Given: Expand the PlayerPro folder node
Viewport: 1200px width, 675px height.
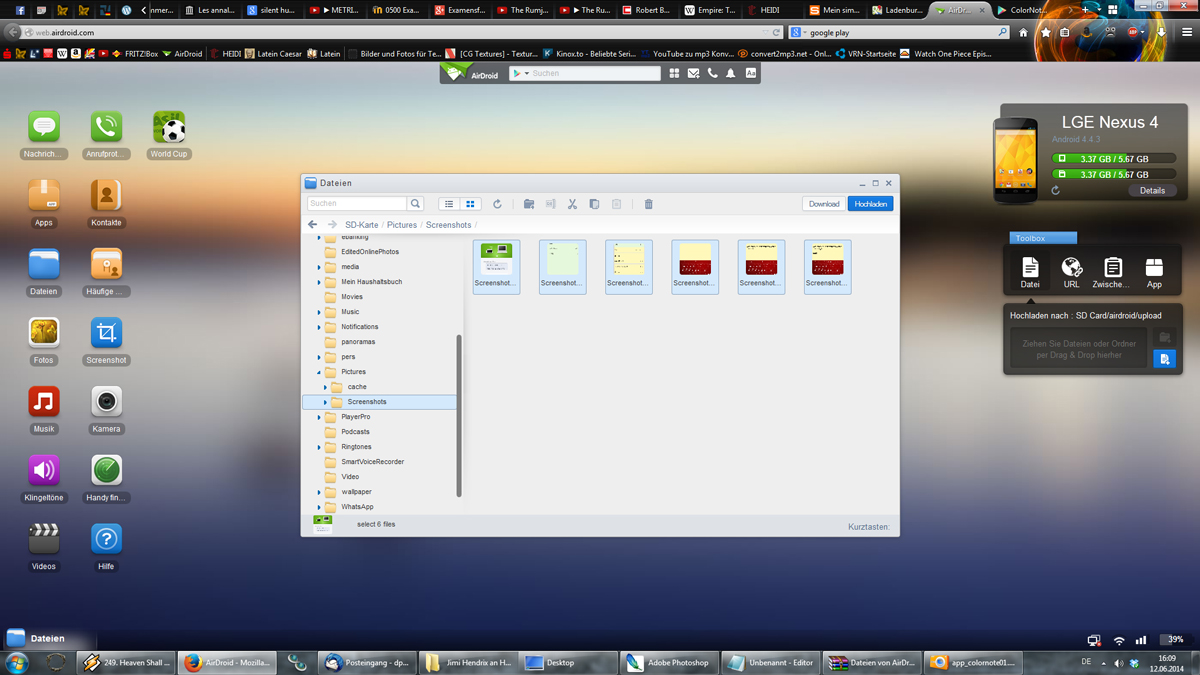Looking at the screenshot, I should pyautogui.click(x=319, y=417).
